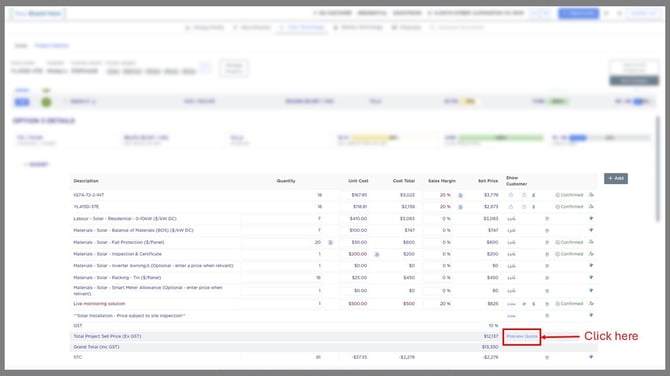Click the Your Brand Here logo
The width and height of the screenshot is (670, 376).
38,14
